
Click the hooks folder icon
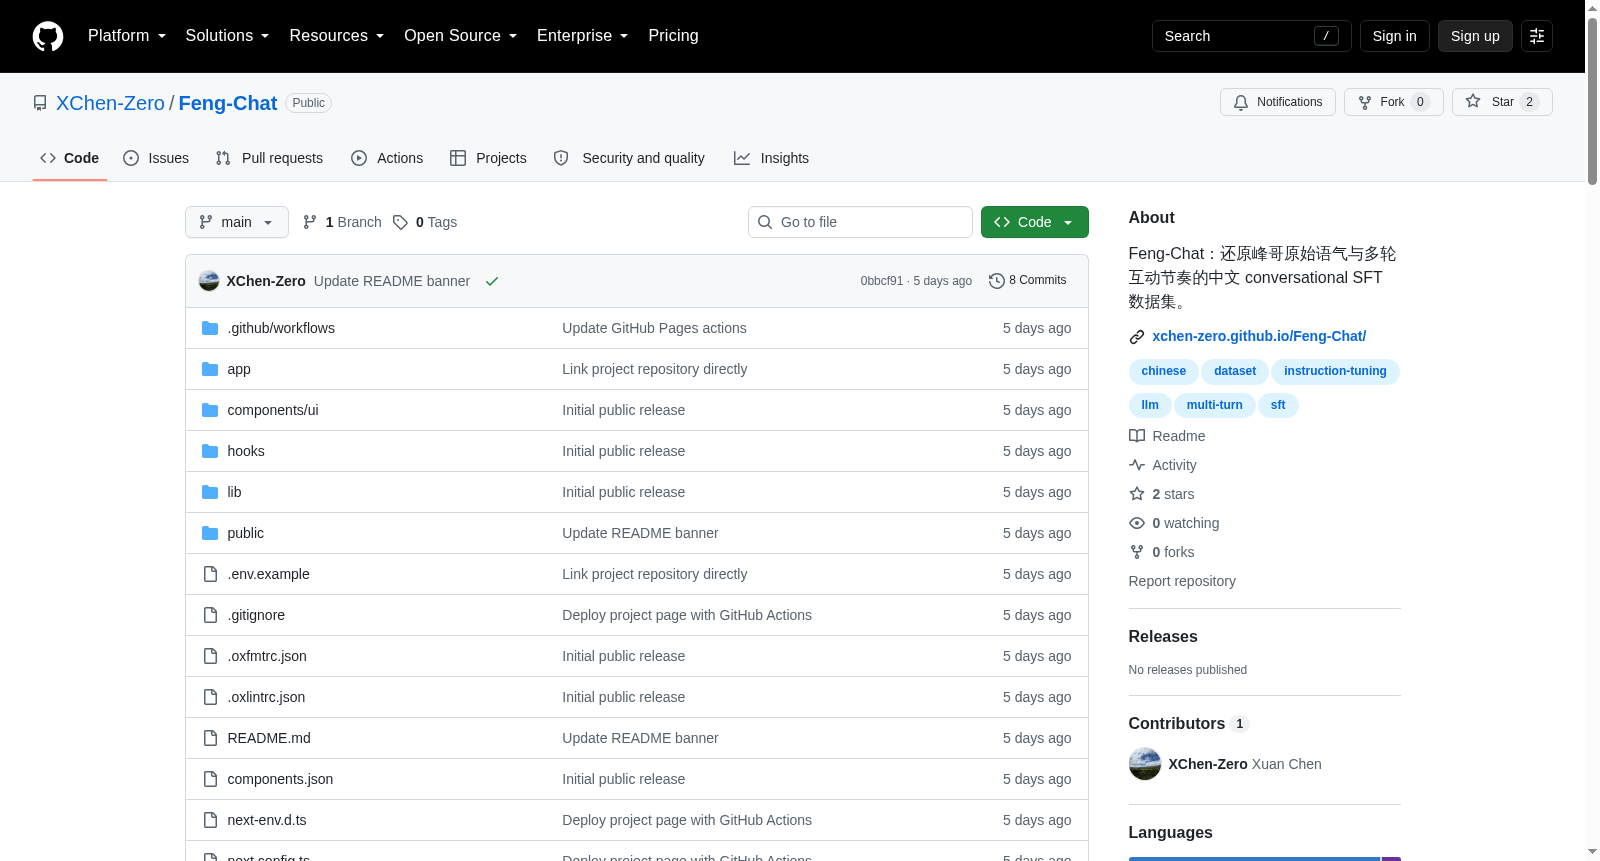coord(210,451)
